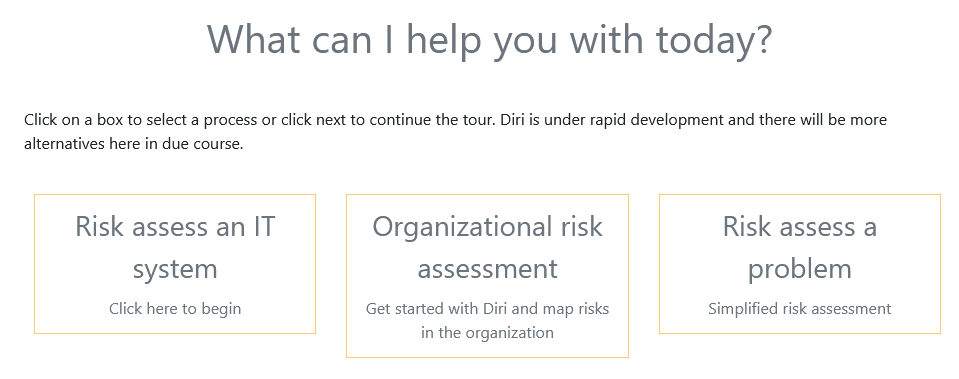
Task: Click the word 'system' in the first box
Action: click(x=175, y=270)
